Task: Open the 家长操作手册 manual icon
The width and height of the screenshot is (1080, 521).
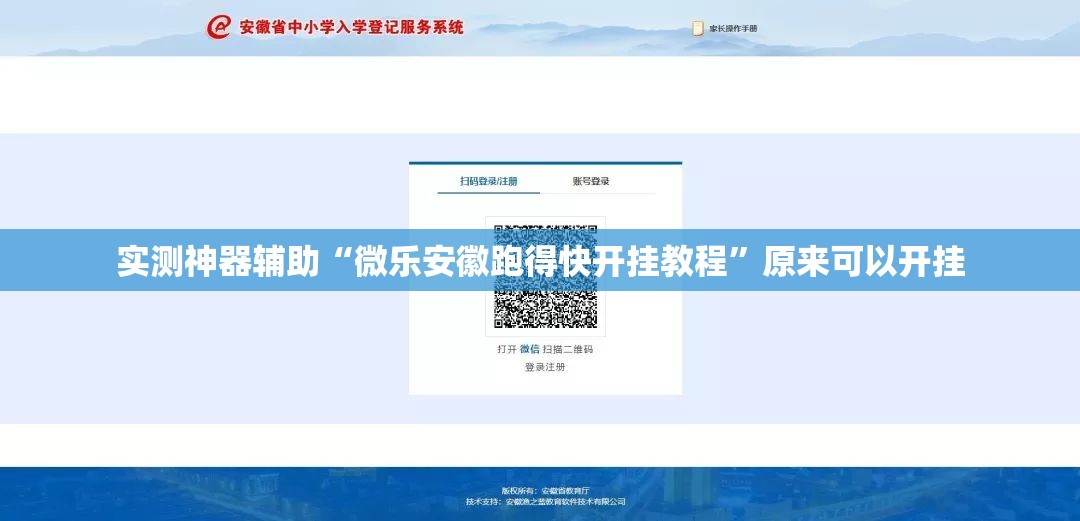Action: (x=698, y=28)
